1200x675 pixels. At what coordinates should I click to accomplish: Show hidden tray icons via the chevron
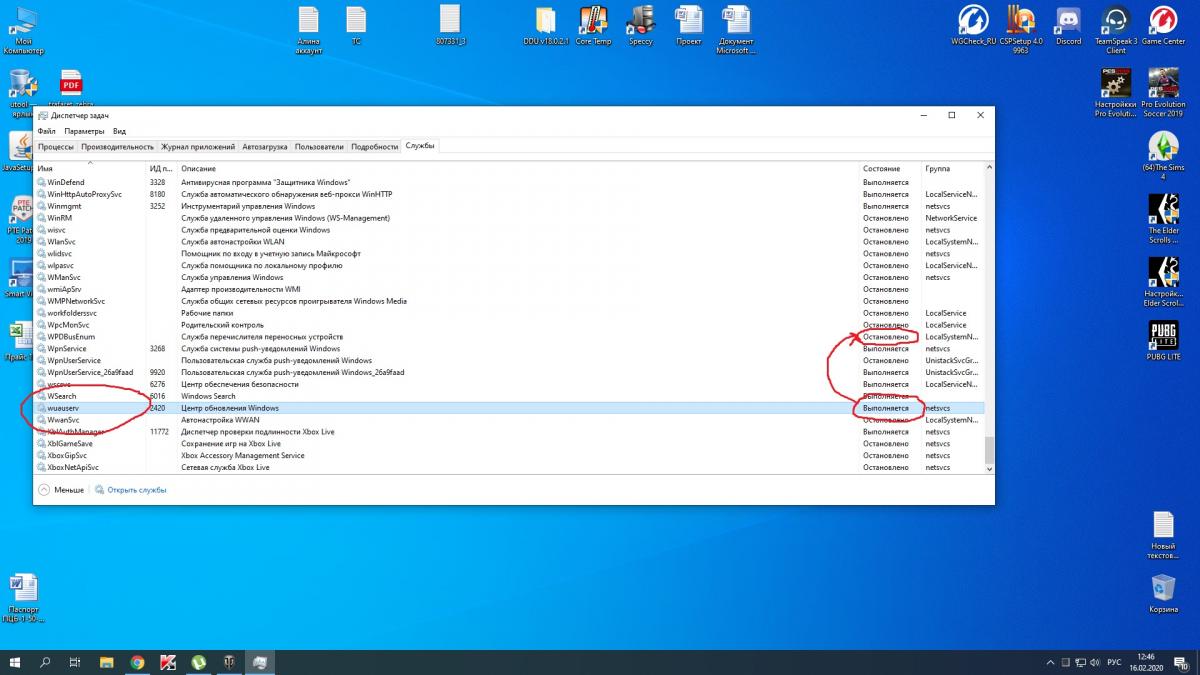tap(1049, 662)
